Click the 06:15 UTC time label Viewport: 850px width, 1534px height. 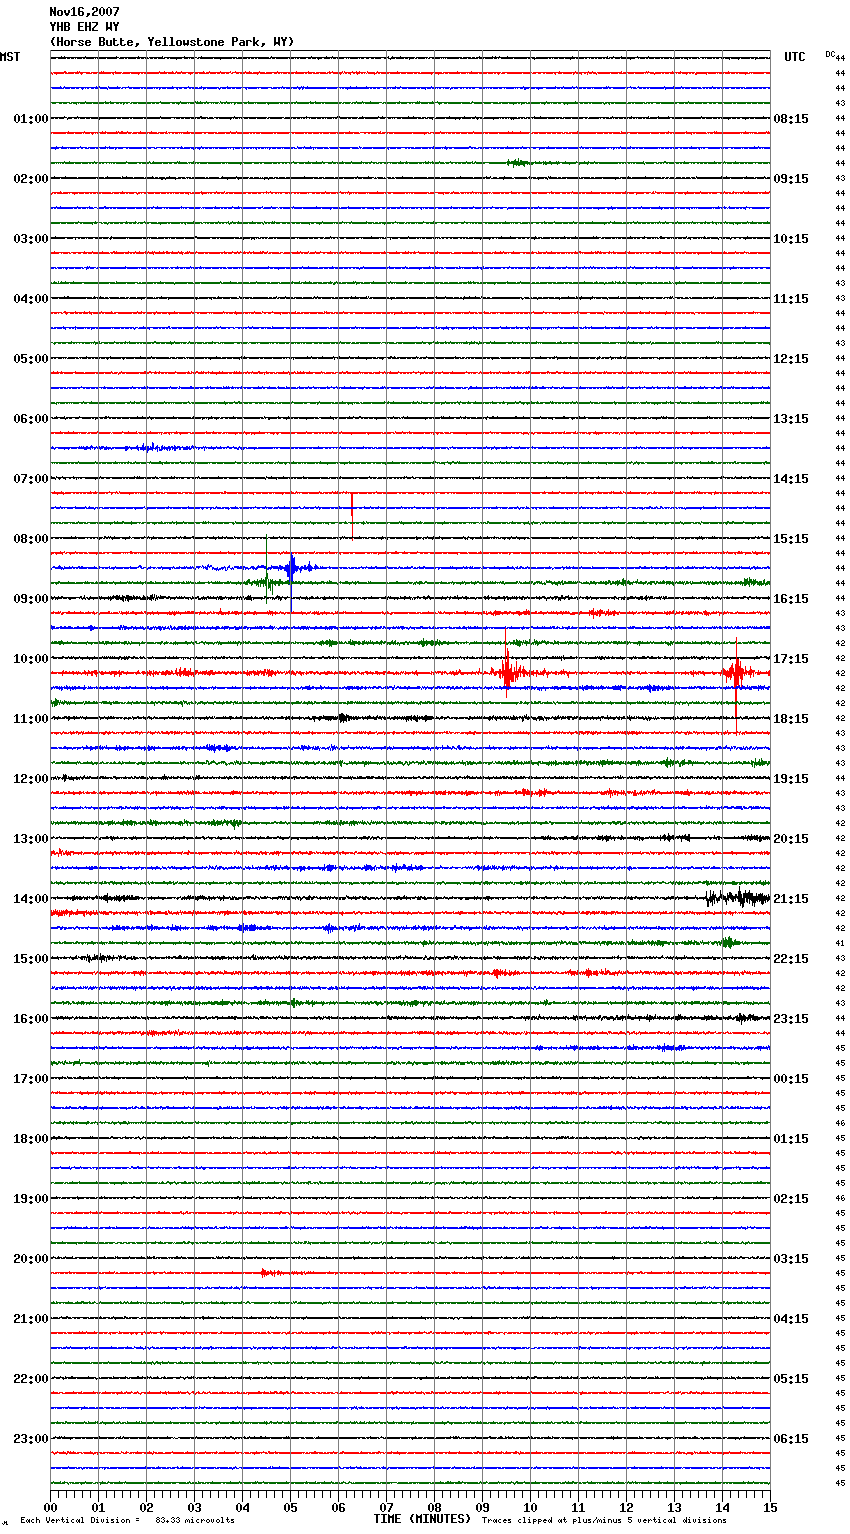[791, 1439]
